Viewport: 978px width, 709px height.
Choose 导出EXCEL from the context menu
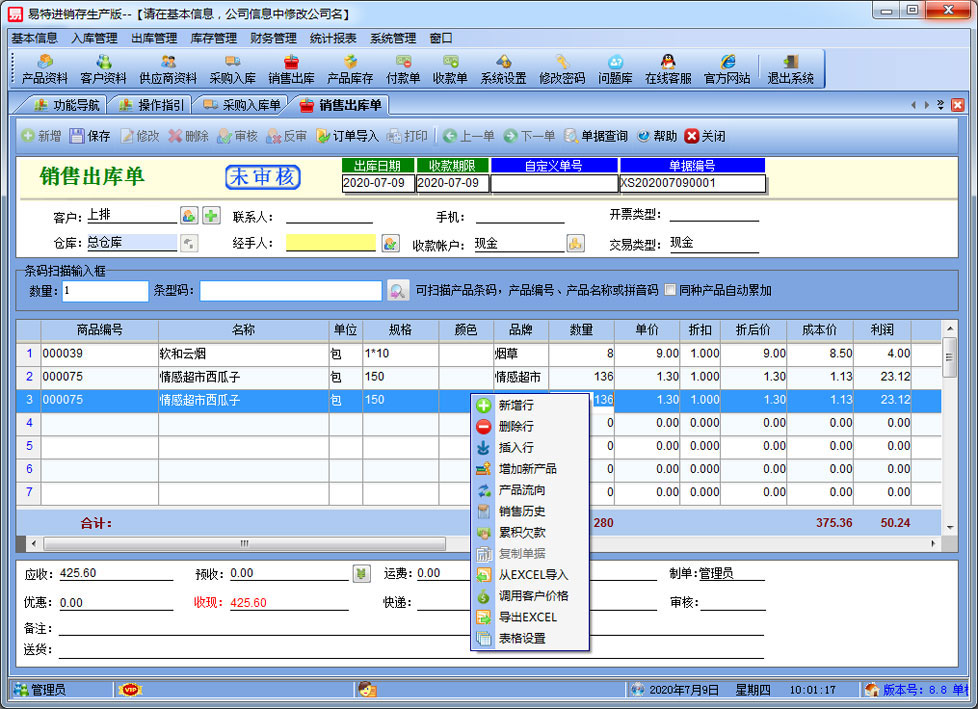click(527, 617)
